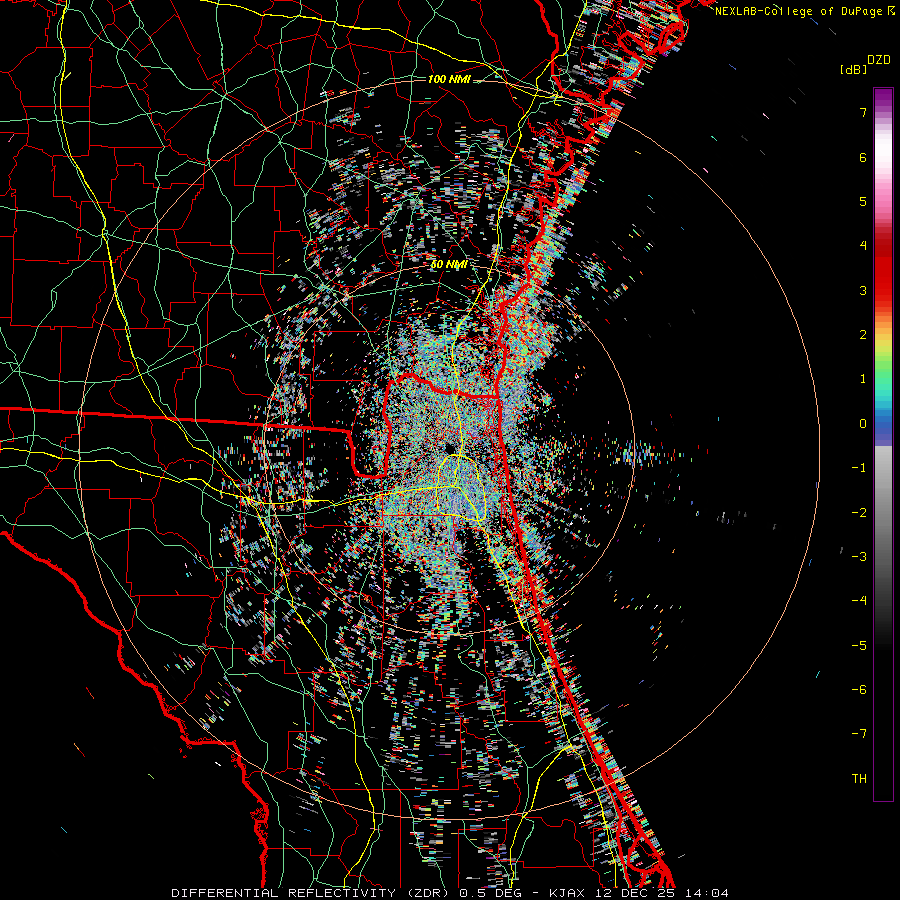The image size is (900, 900).
Task: Click the ZDR color scale bar
Action: pyautogui.click(x=883, y=444)
